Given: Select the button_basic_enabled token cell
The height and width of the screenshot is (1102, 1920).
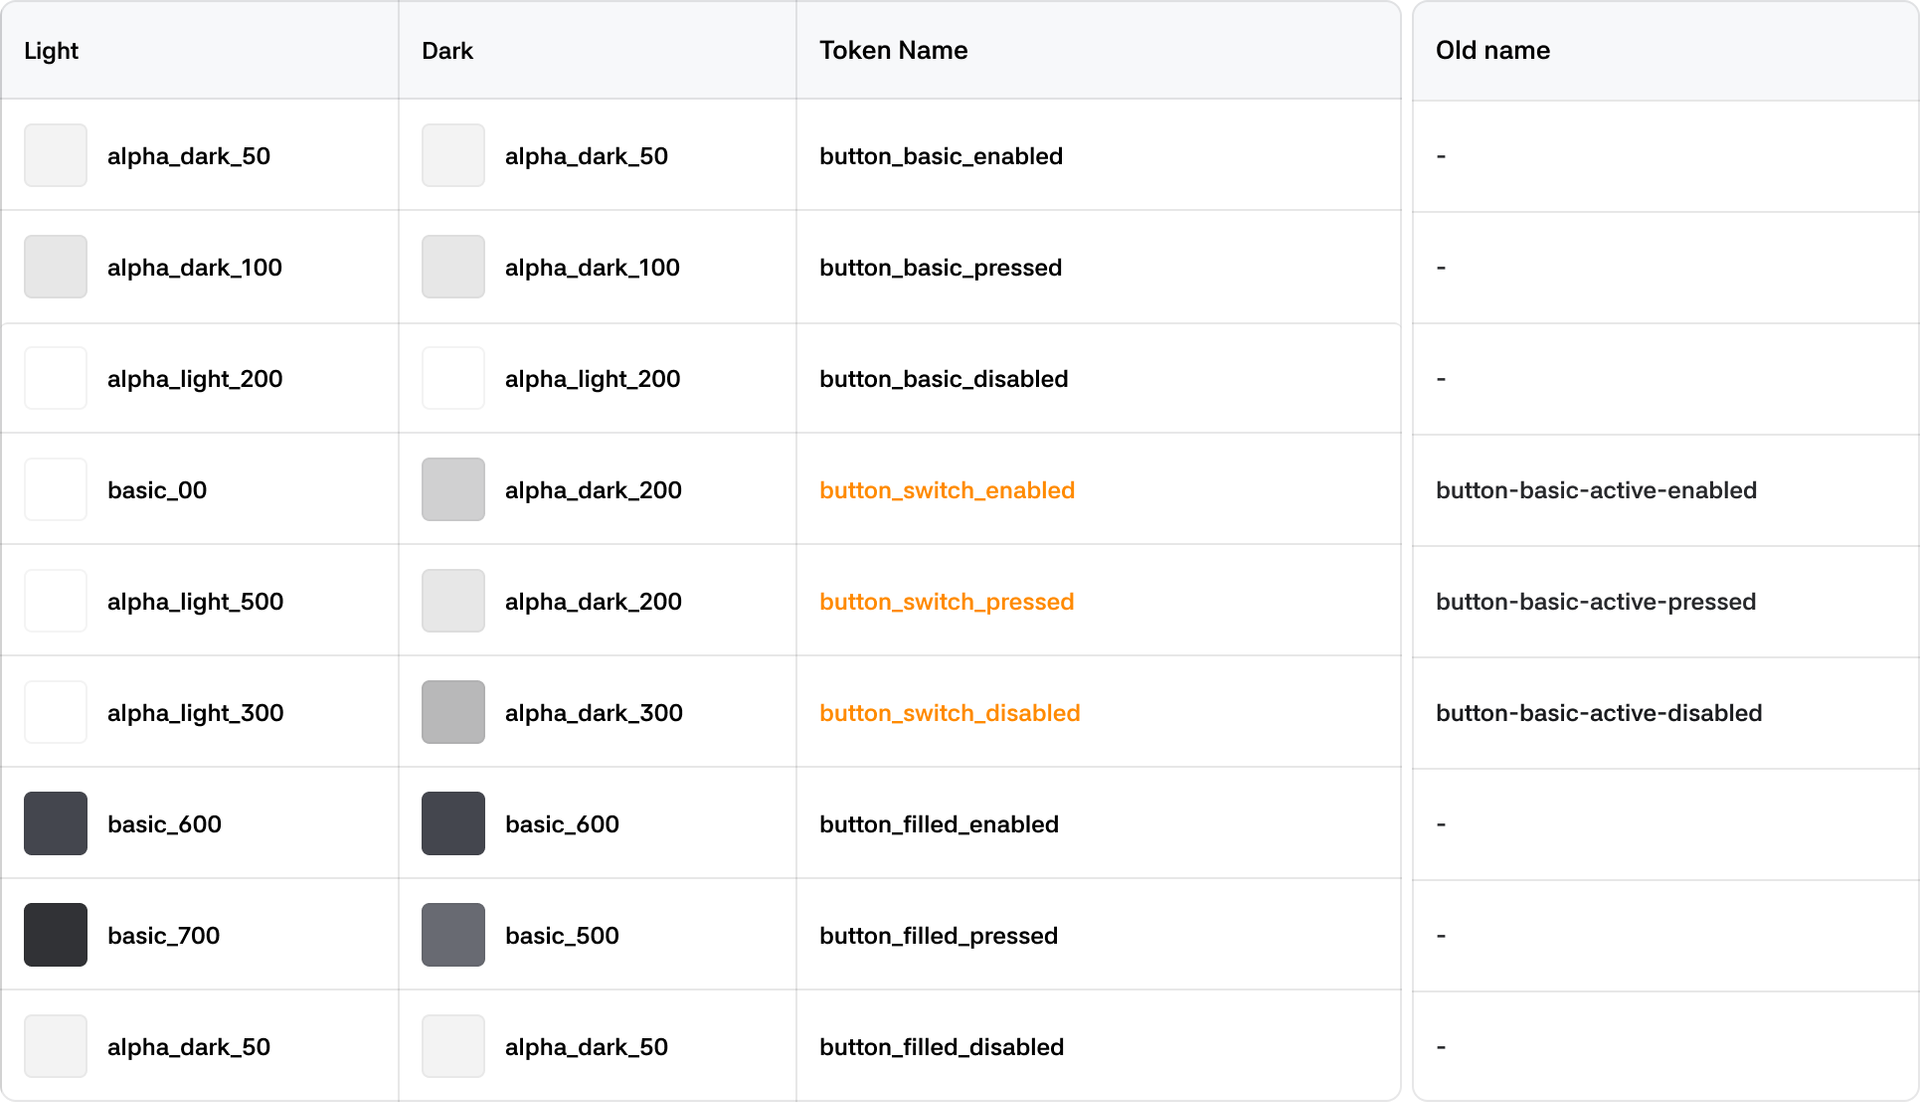Looking at the screenshot, I should (x=940, y=156).
